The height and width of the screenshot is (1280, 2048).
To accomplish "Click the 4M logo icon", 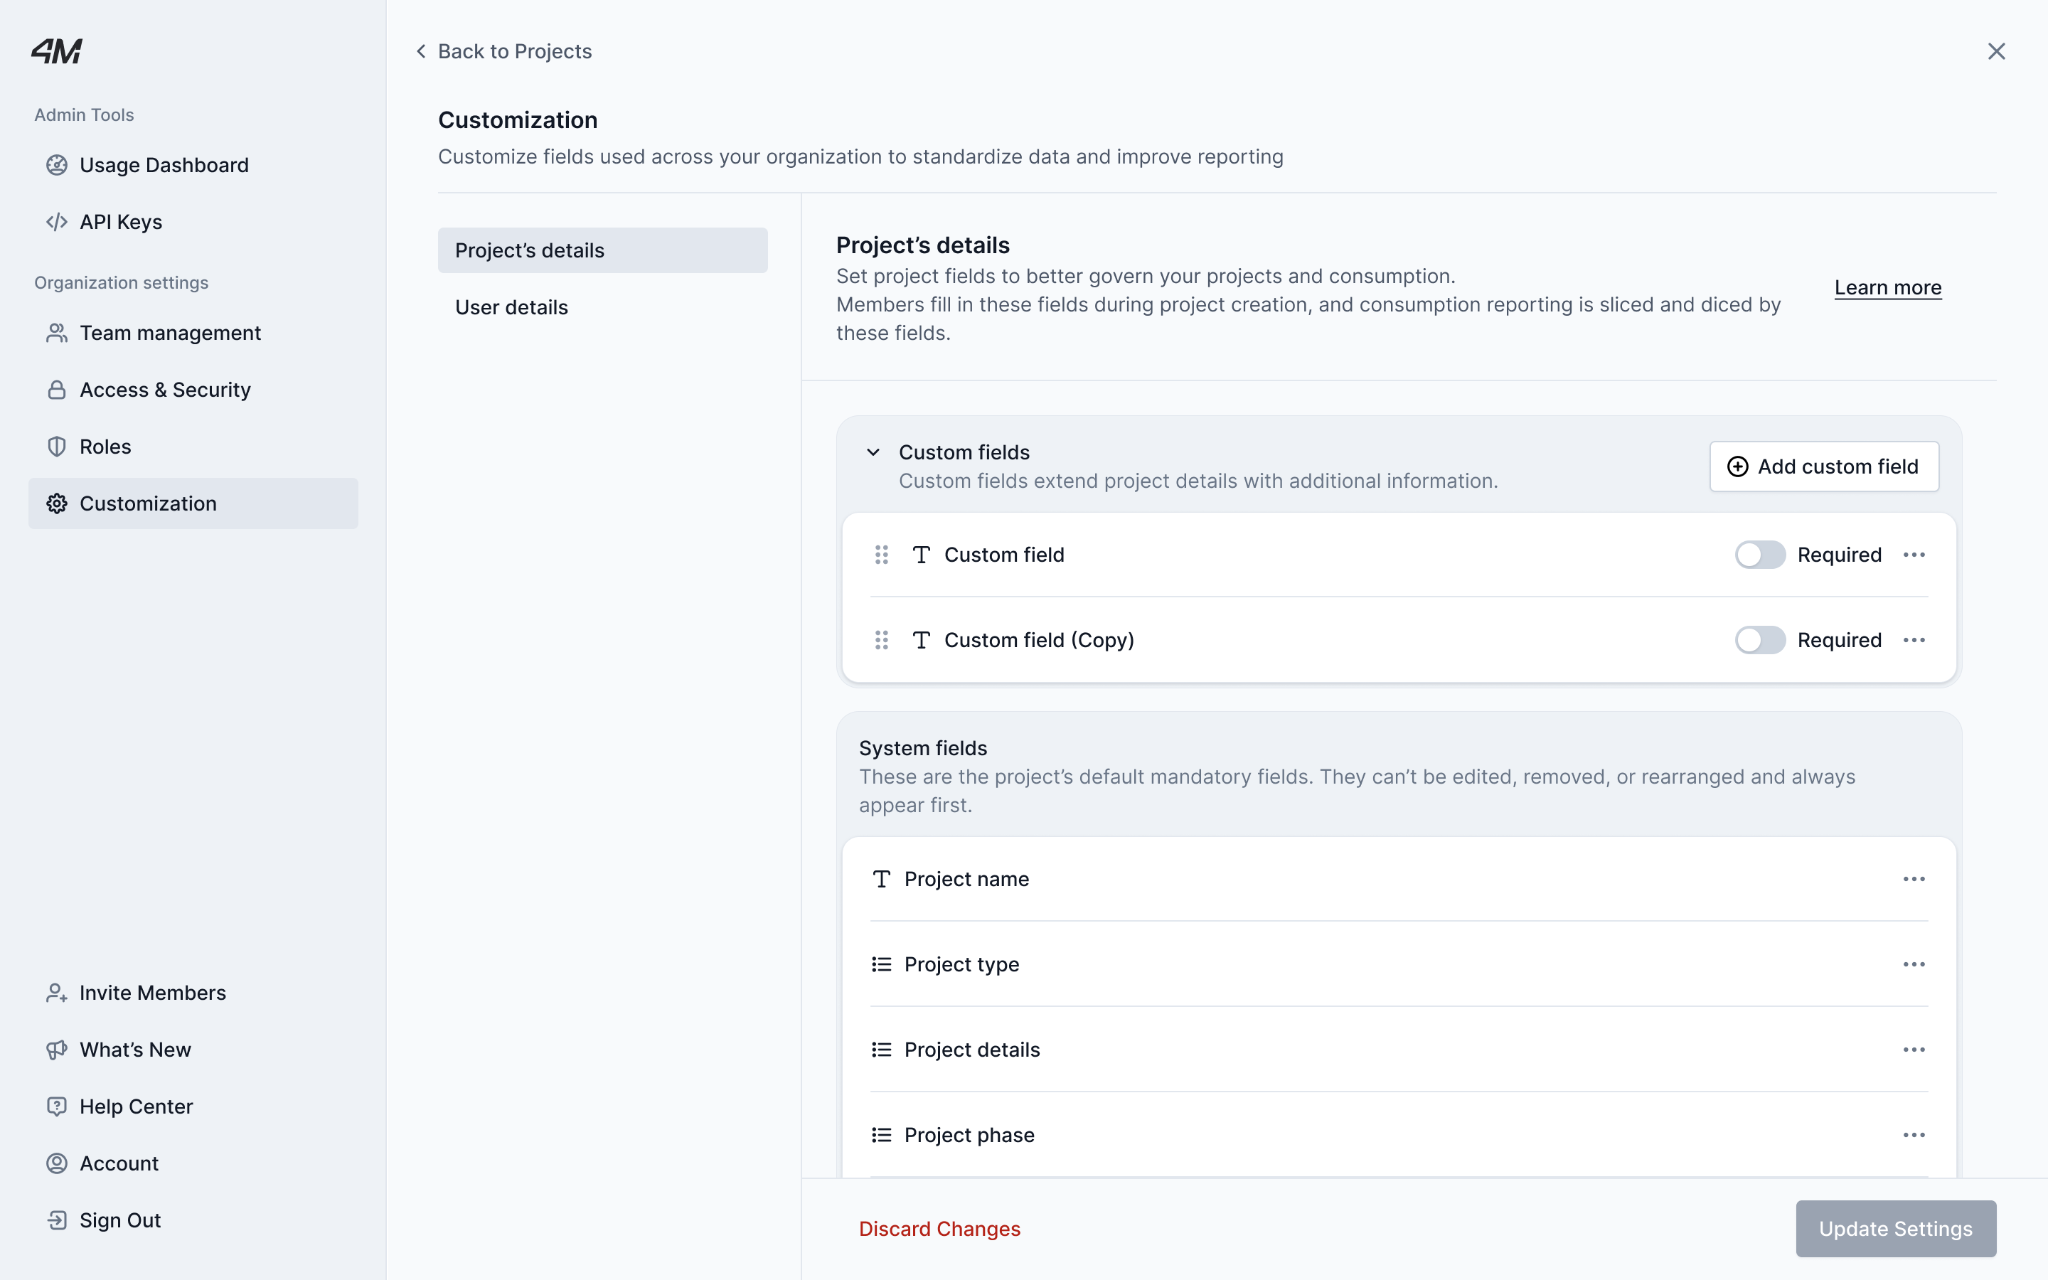I will coord(56,51).
